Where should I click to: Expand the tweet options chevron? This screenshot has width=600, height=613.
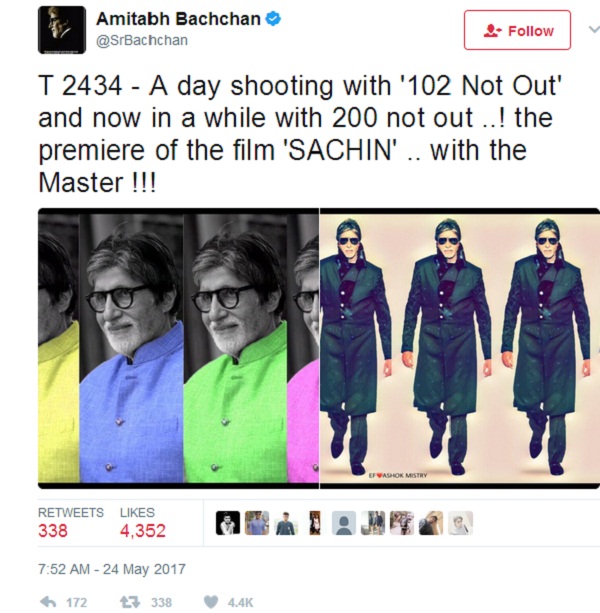[x=594, y=29]
